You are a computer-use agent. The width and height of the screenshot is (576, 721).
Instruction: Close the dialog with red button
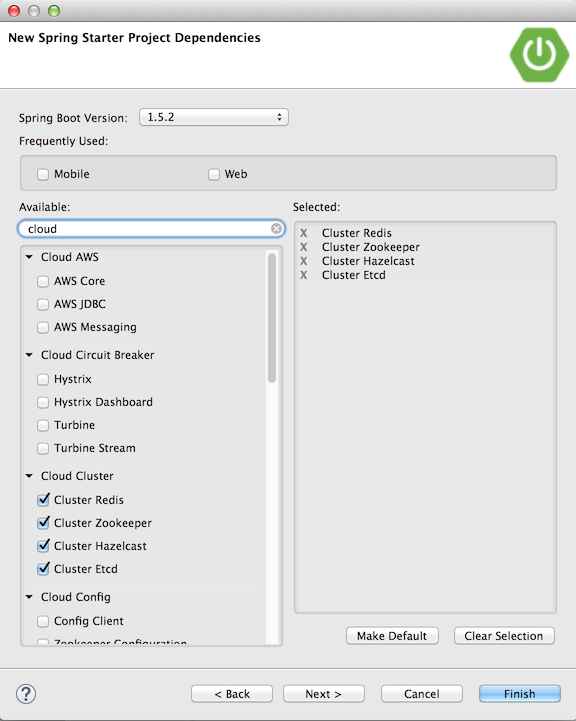(14, 11)
